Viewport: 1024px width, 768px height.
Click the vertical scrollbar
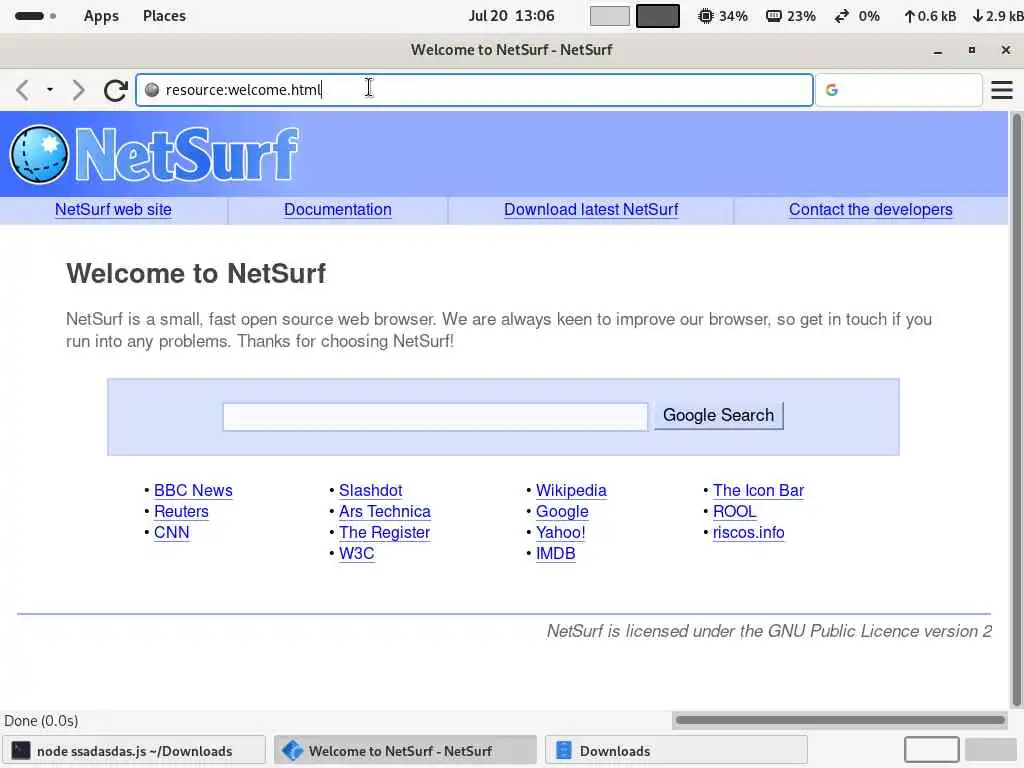(1017, 410)
